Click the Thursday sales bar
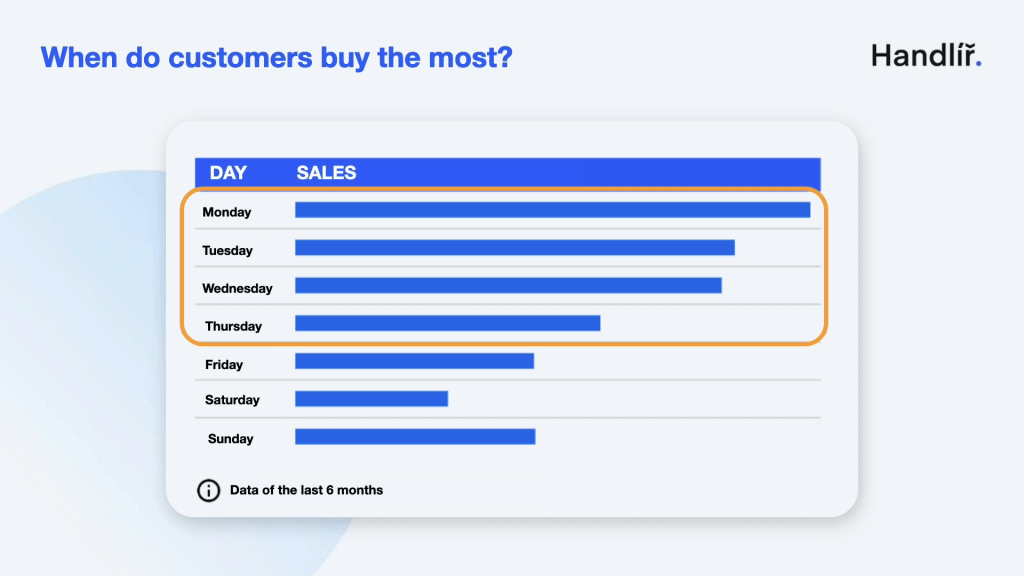Viewport: 1024px width, 576px height. click(447, 323)
